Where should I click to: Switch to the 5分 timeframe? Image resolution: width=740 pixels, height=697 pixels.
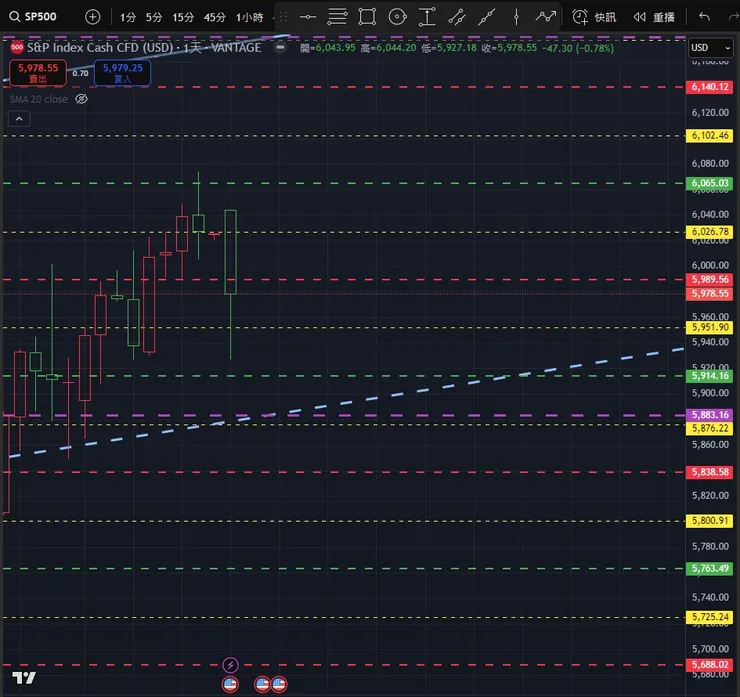[154, 17]
